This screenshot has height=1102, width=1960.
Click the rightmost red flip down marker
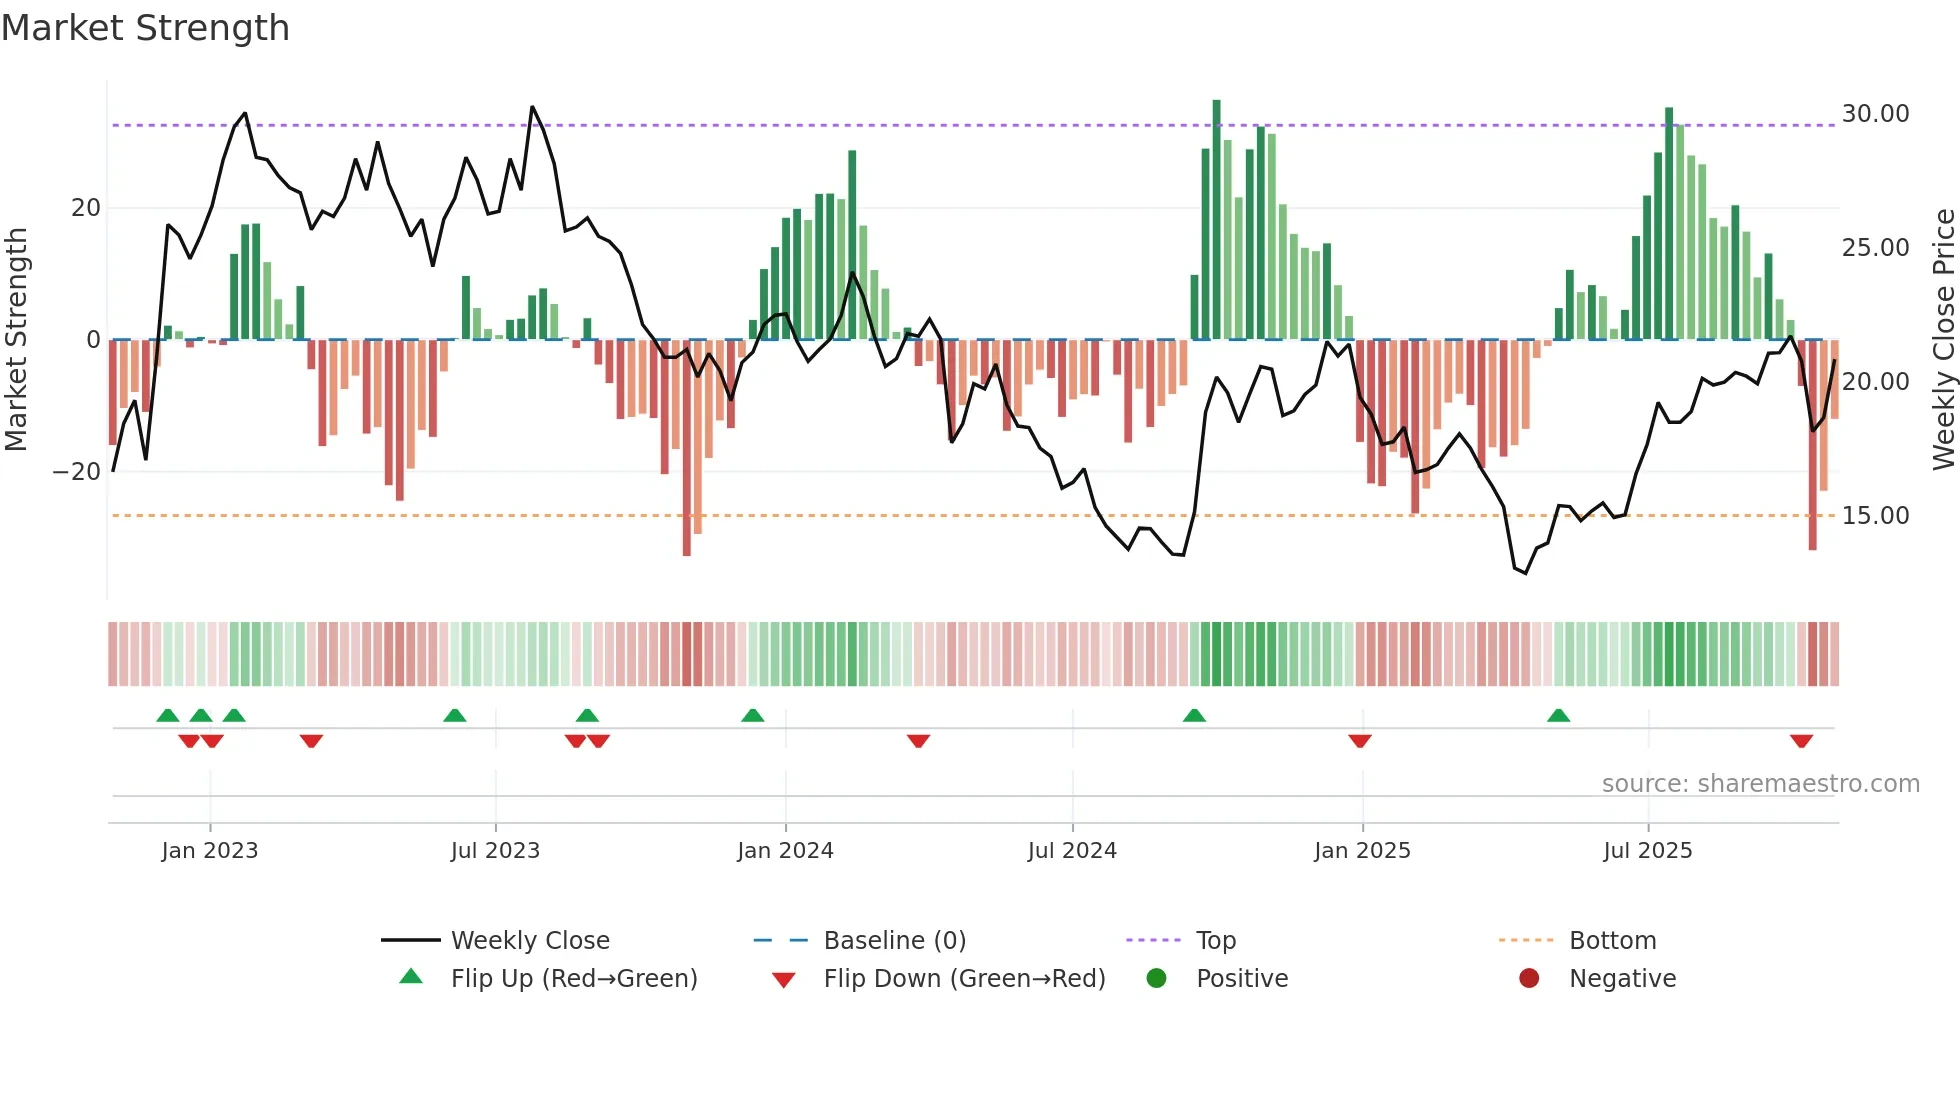pos(1801,741)
